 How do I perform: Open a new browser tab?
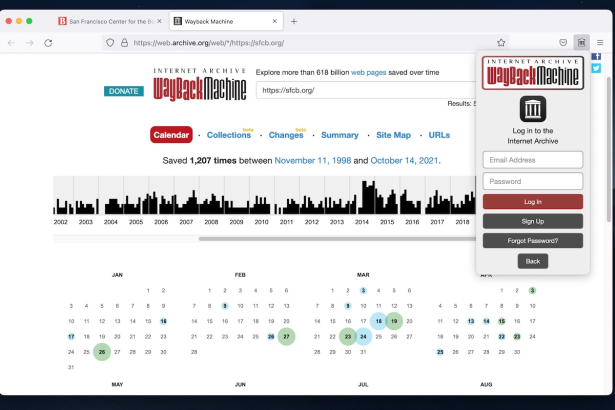pyautogui.click(x=294, y=21)
